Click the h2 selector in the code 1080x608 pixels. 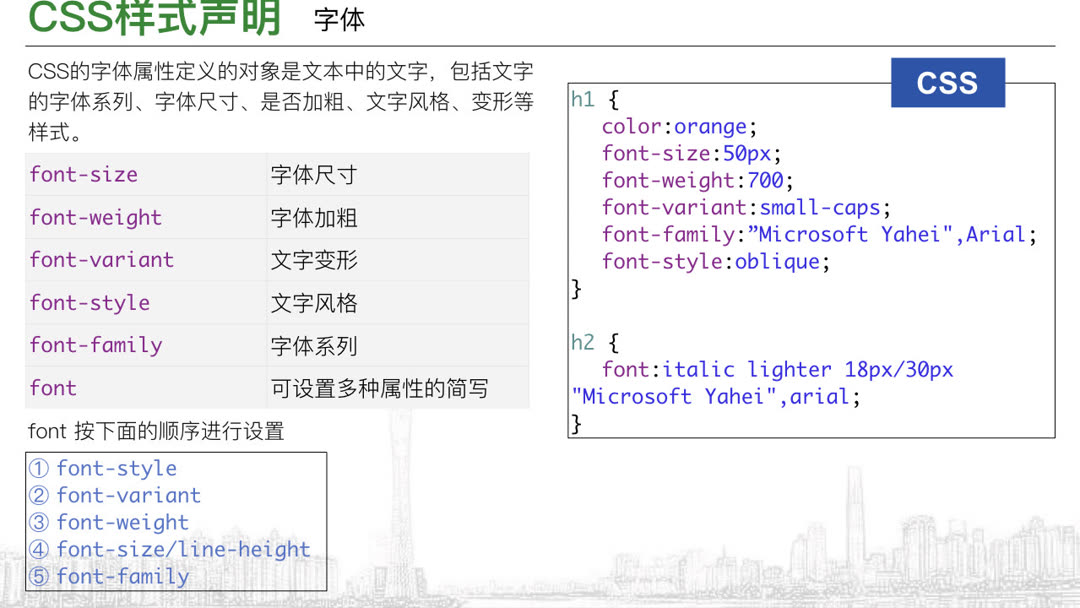[x=583, y=343]
